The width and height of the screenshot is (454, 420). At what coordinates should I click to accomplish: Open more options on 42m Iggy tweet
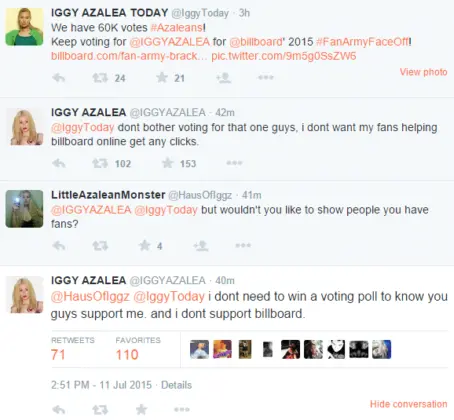tap(234, 163)
